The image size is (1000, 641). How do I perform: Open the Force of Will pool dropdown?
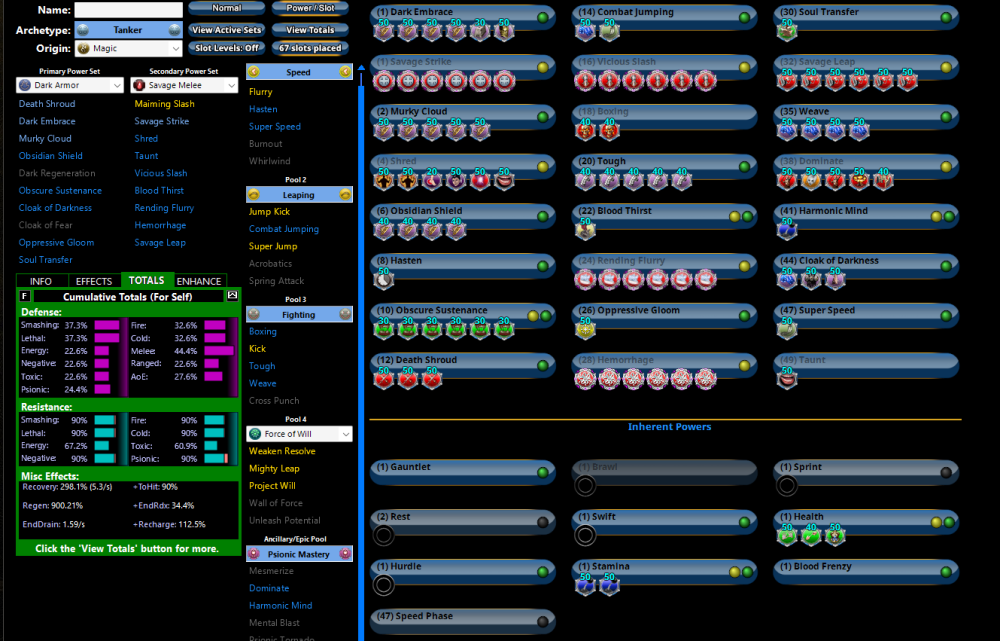click(x=299, y=434)
